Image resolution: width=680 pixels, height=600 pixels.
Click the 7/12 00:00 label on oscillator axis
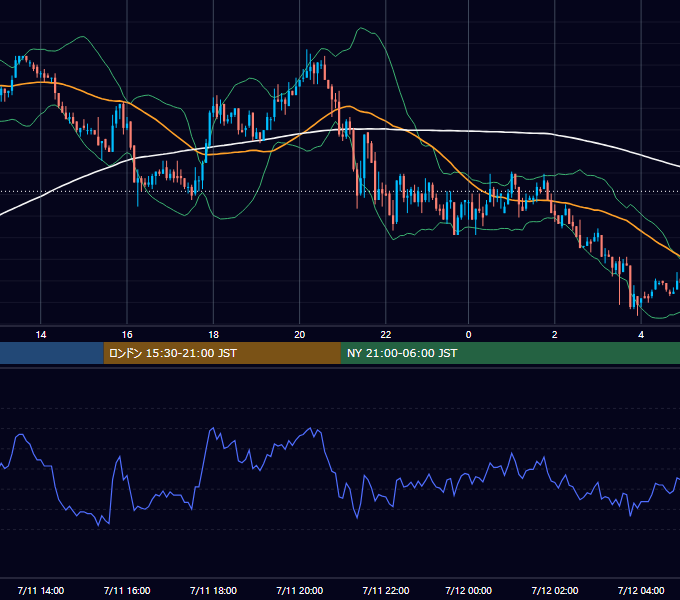[x=468, y=590]
